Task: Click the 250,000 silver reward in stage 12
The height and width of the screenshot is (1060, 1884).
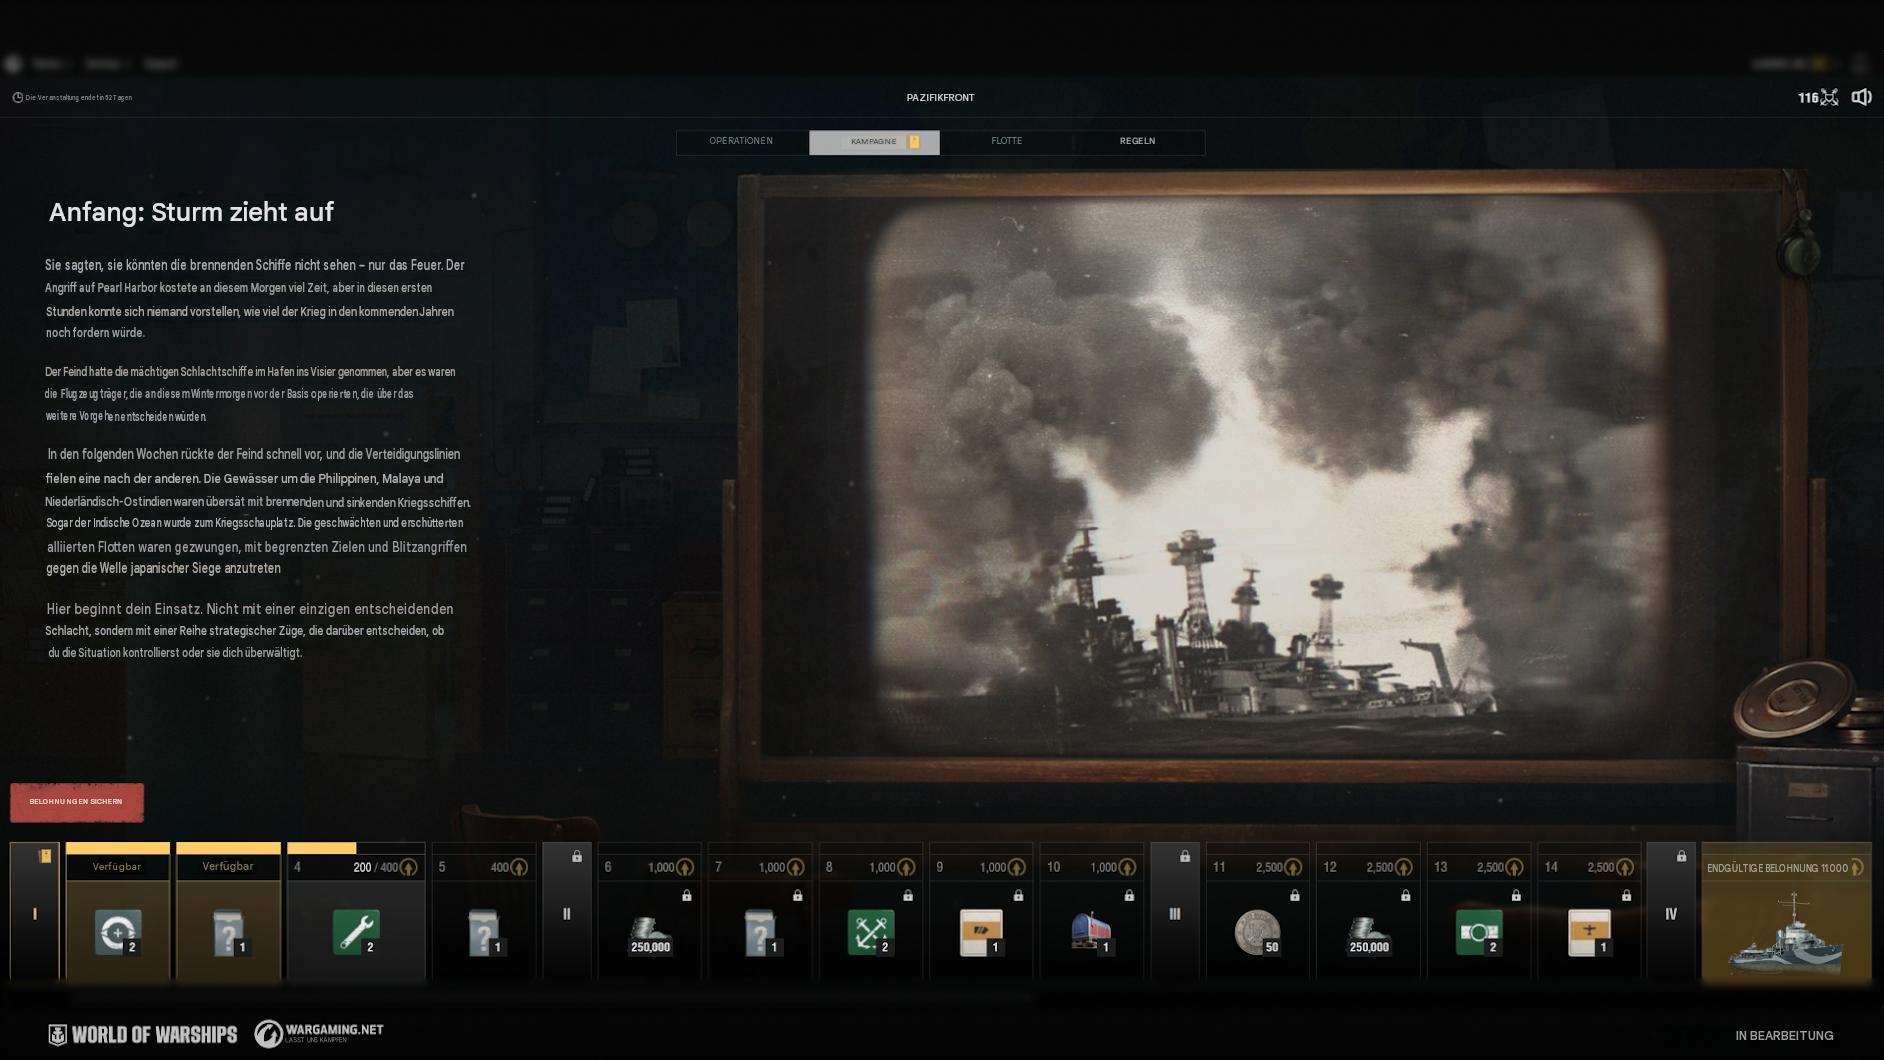Action: [1368, 935]
